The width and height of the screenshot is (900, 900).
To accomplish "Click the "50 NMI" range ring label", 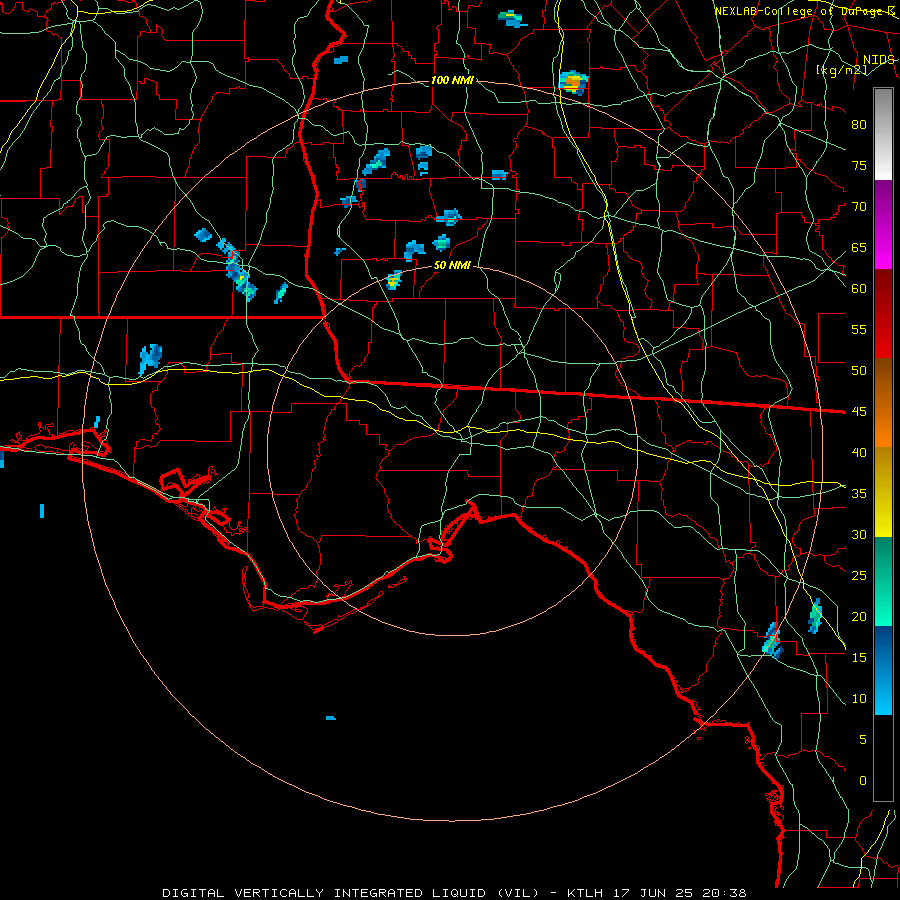I will (x=452, y=265).
